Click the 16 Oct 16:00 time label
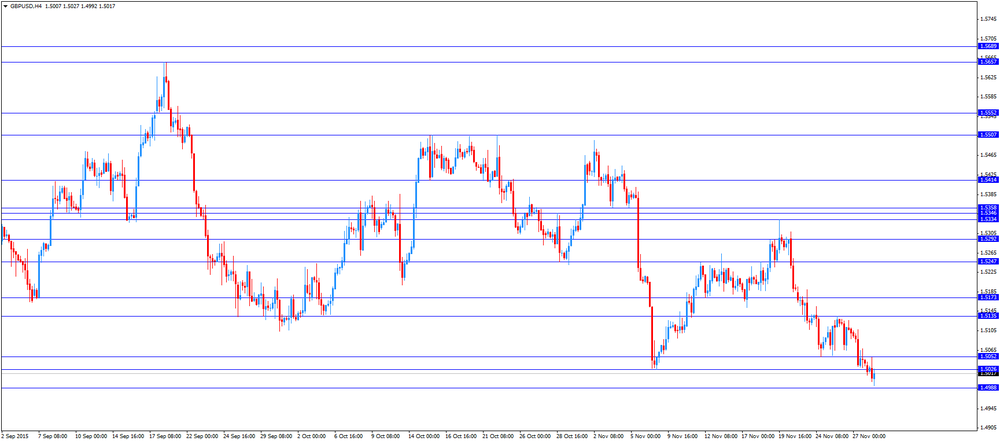 (x=459, y=437)
